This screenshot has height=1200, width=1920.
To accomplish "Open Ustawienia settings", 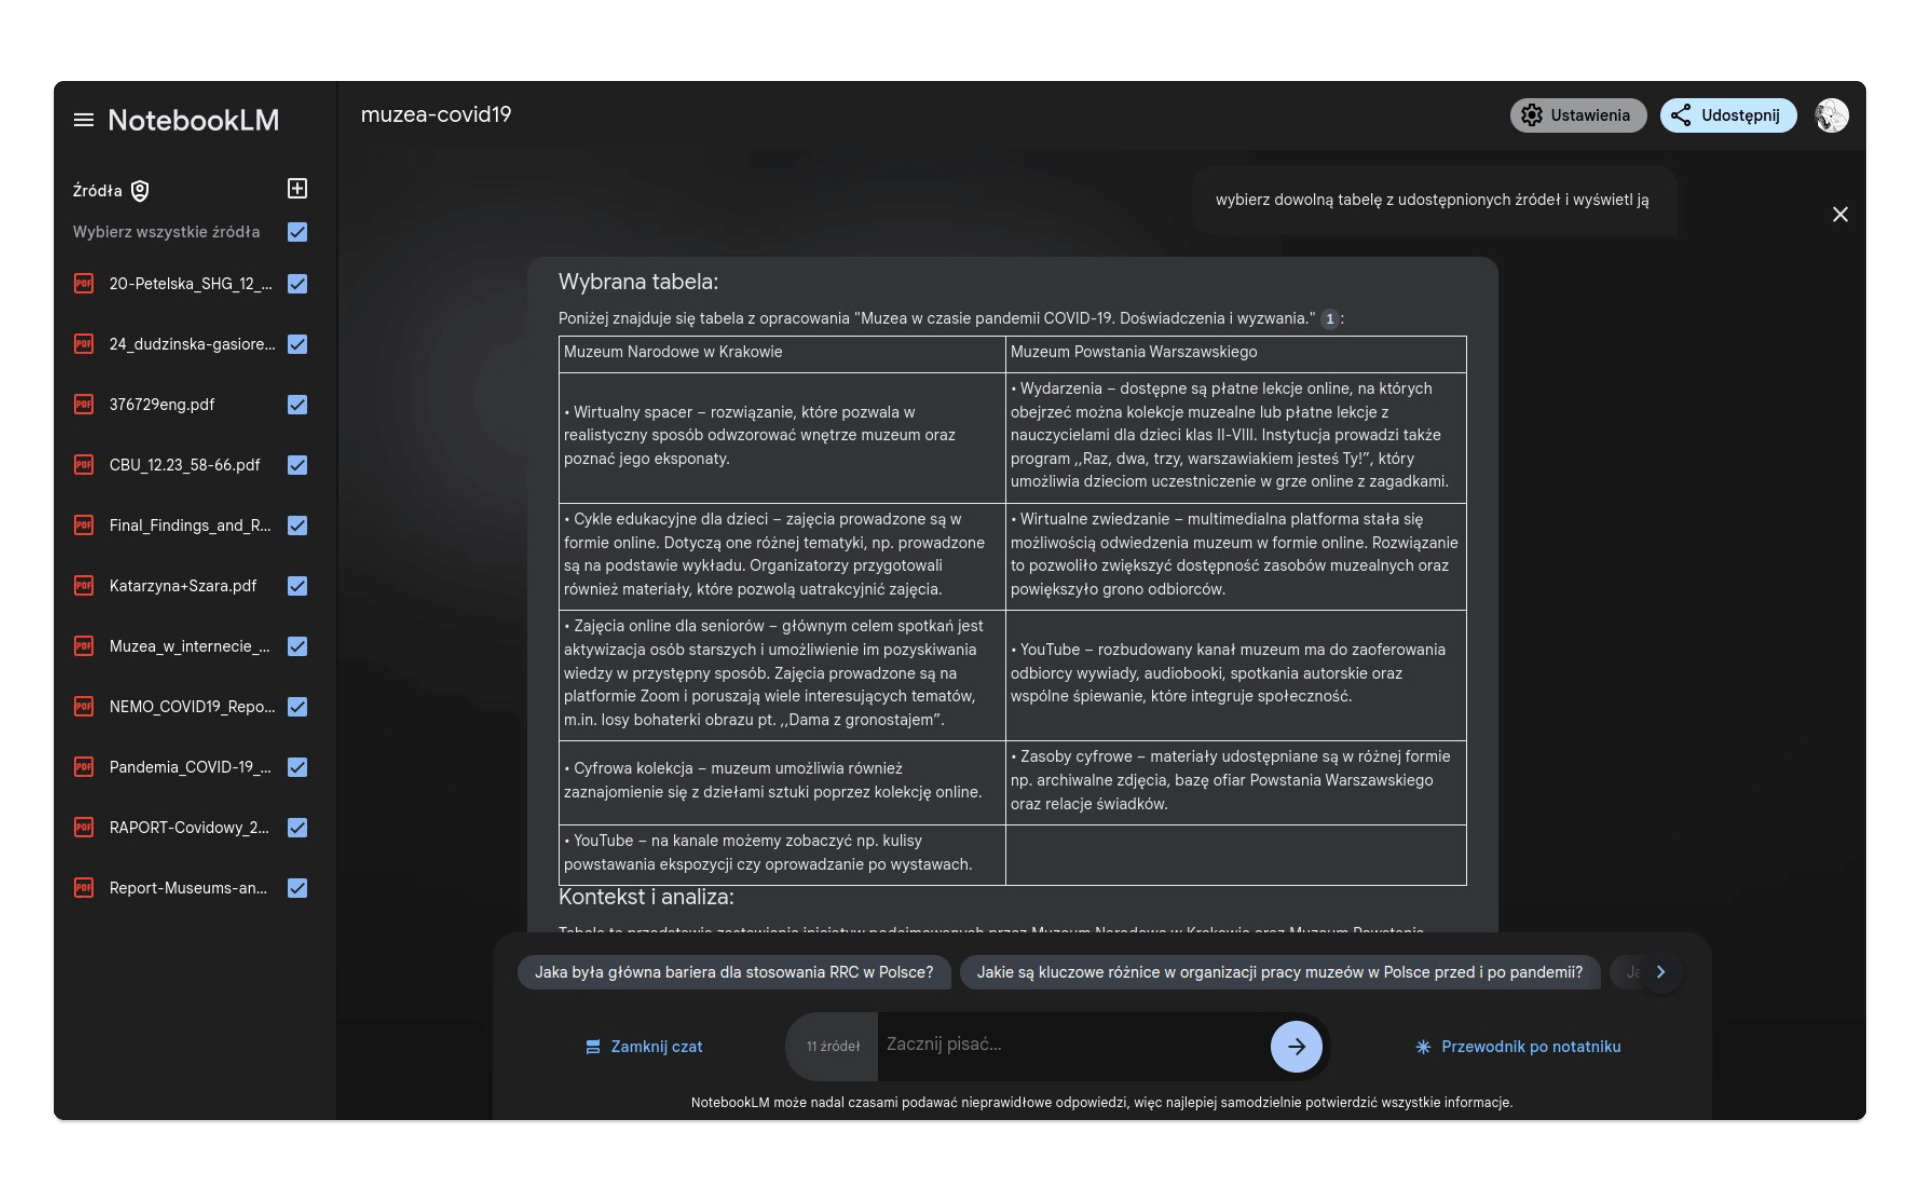I will pos(1577,115).
